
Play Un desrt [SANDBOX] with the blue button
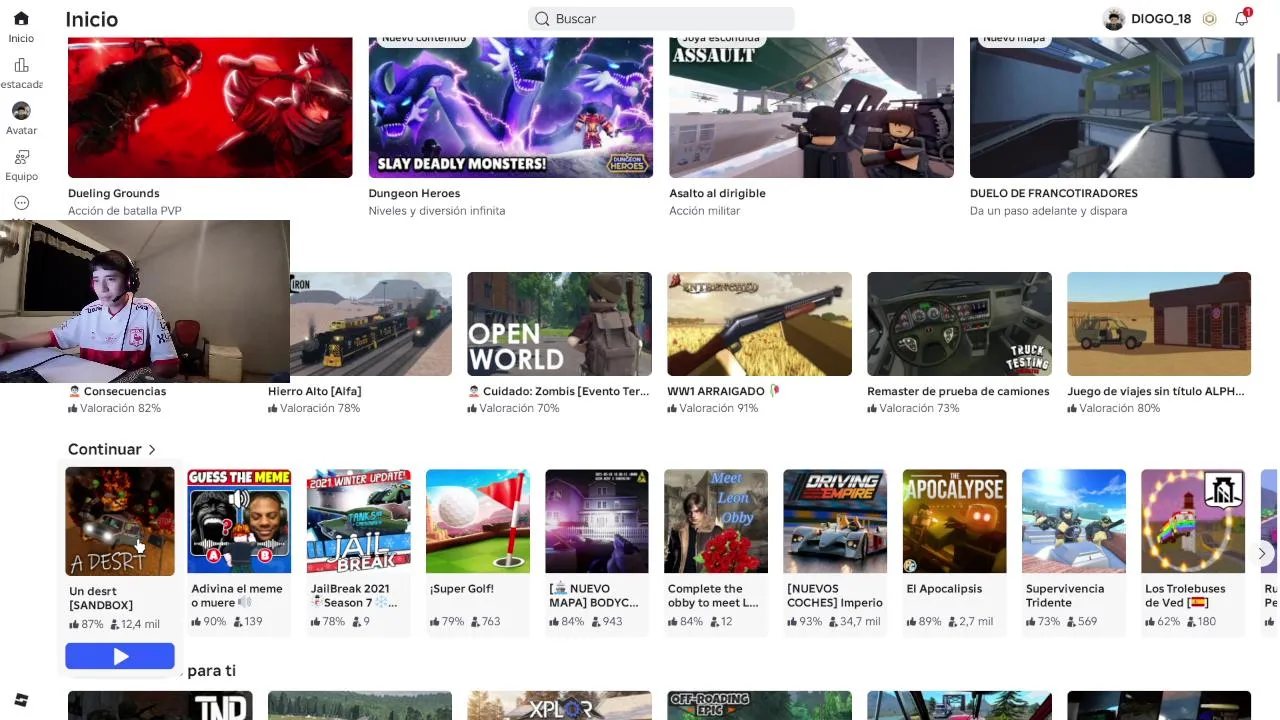tap(120, 656)
